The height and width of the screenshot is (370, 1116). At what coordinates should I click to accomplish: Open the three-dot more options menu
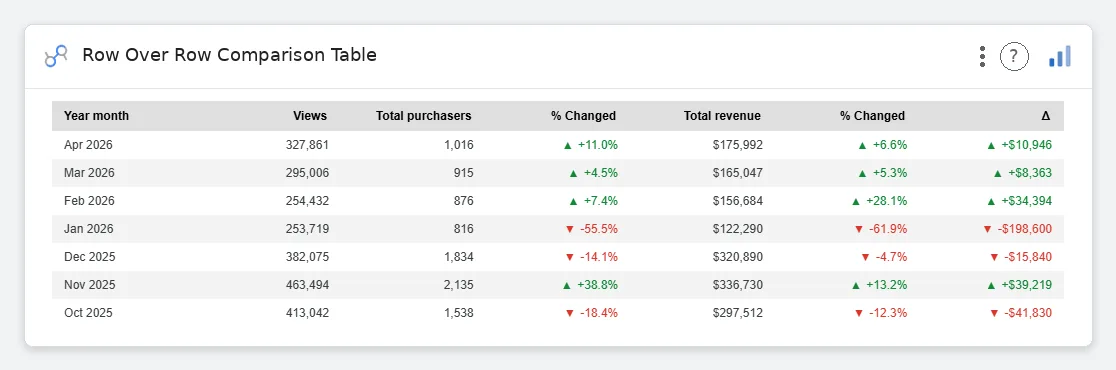(x=982, y=56)
